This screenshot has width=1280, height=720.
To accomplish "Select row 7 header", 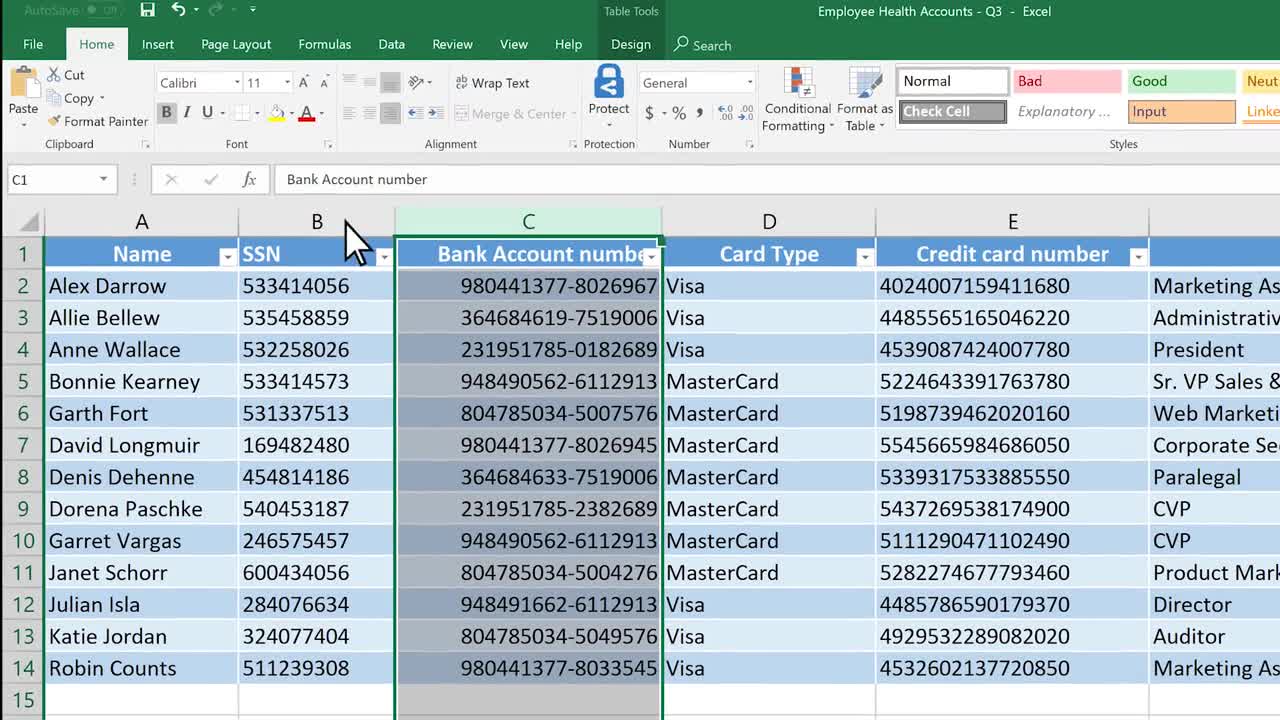I will [x=22, y=445].
